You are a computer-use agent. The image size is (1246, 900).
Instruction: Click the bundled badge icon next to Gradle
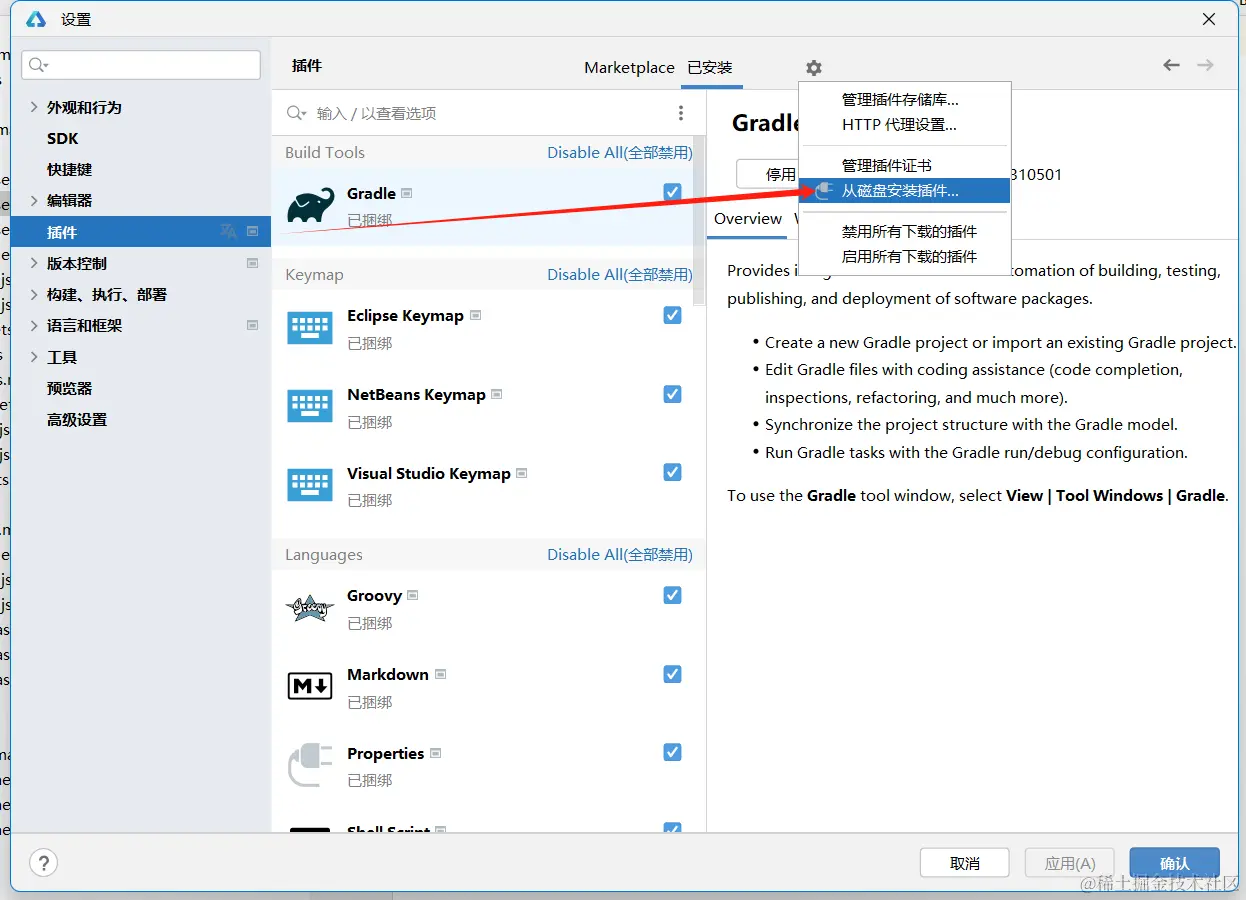pos(407,193)
